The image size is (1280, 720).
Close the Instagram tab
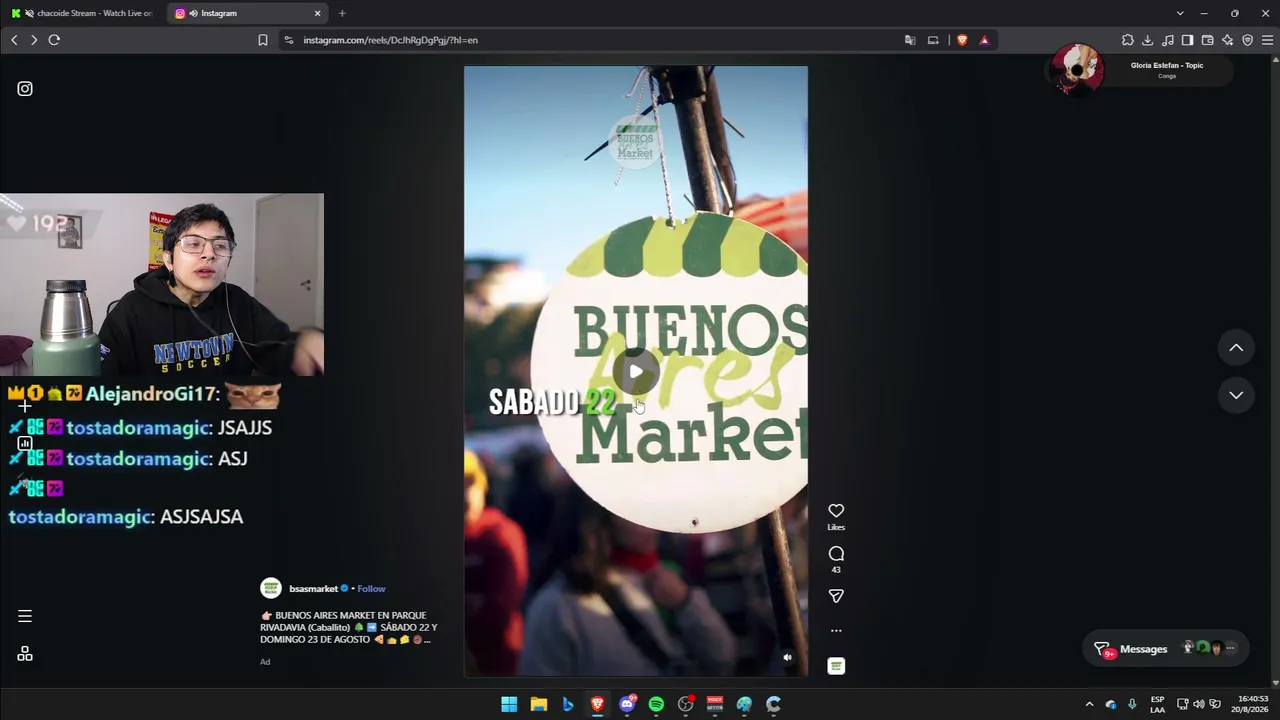[318, 13]
